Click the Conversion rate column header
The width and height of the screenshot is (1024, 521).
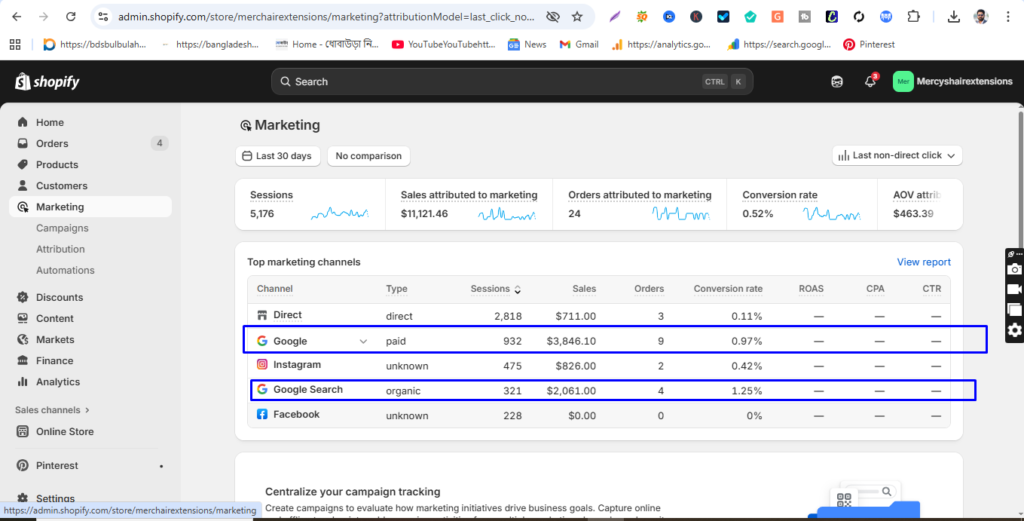point(728,289)
